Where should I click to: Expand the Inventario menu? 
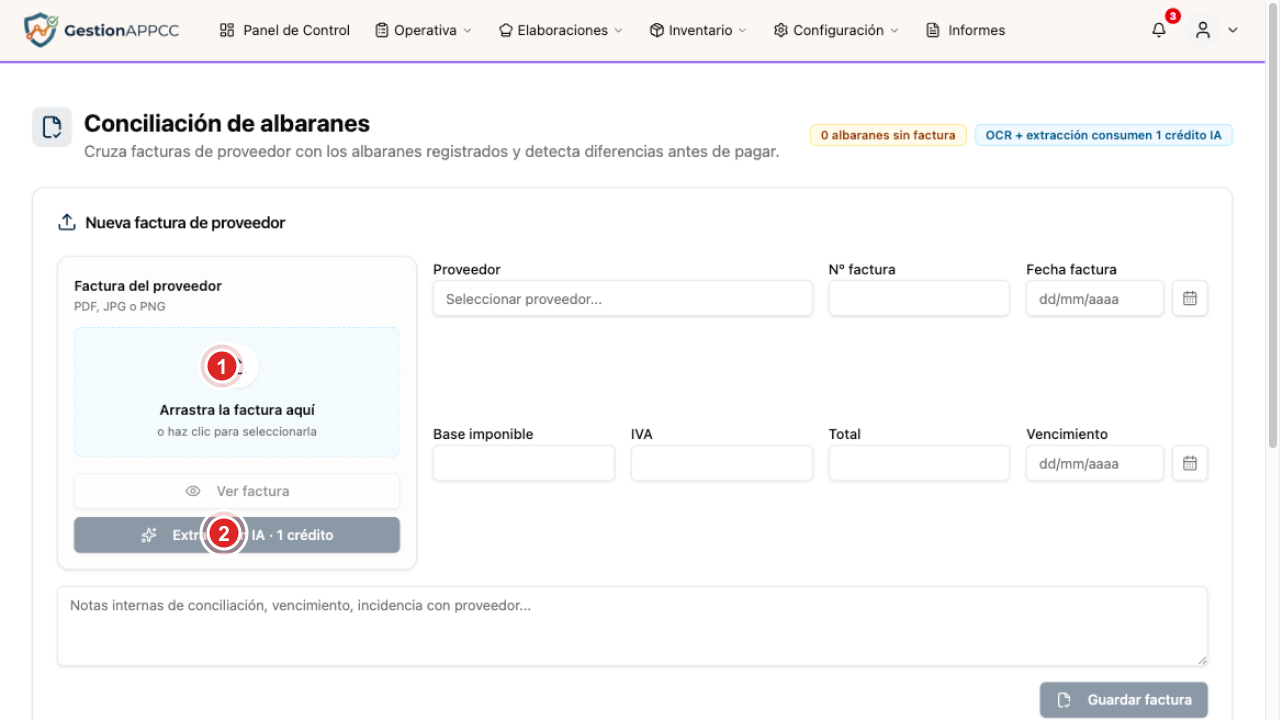click(698, 30)
